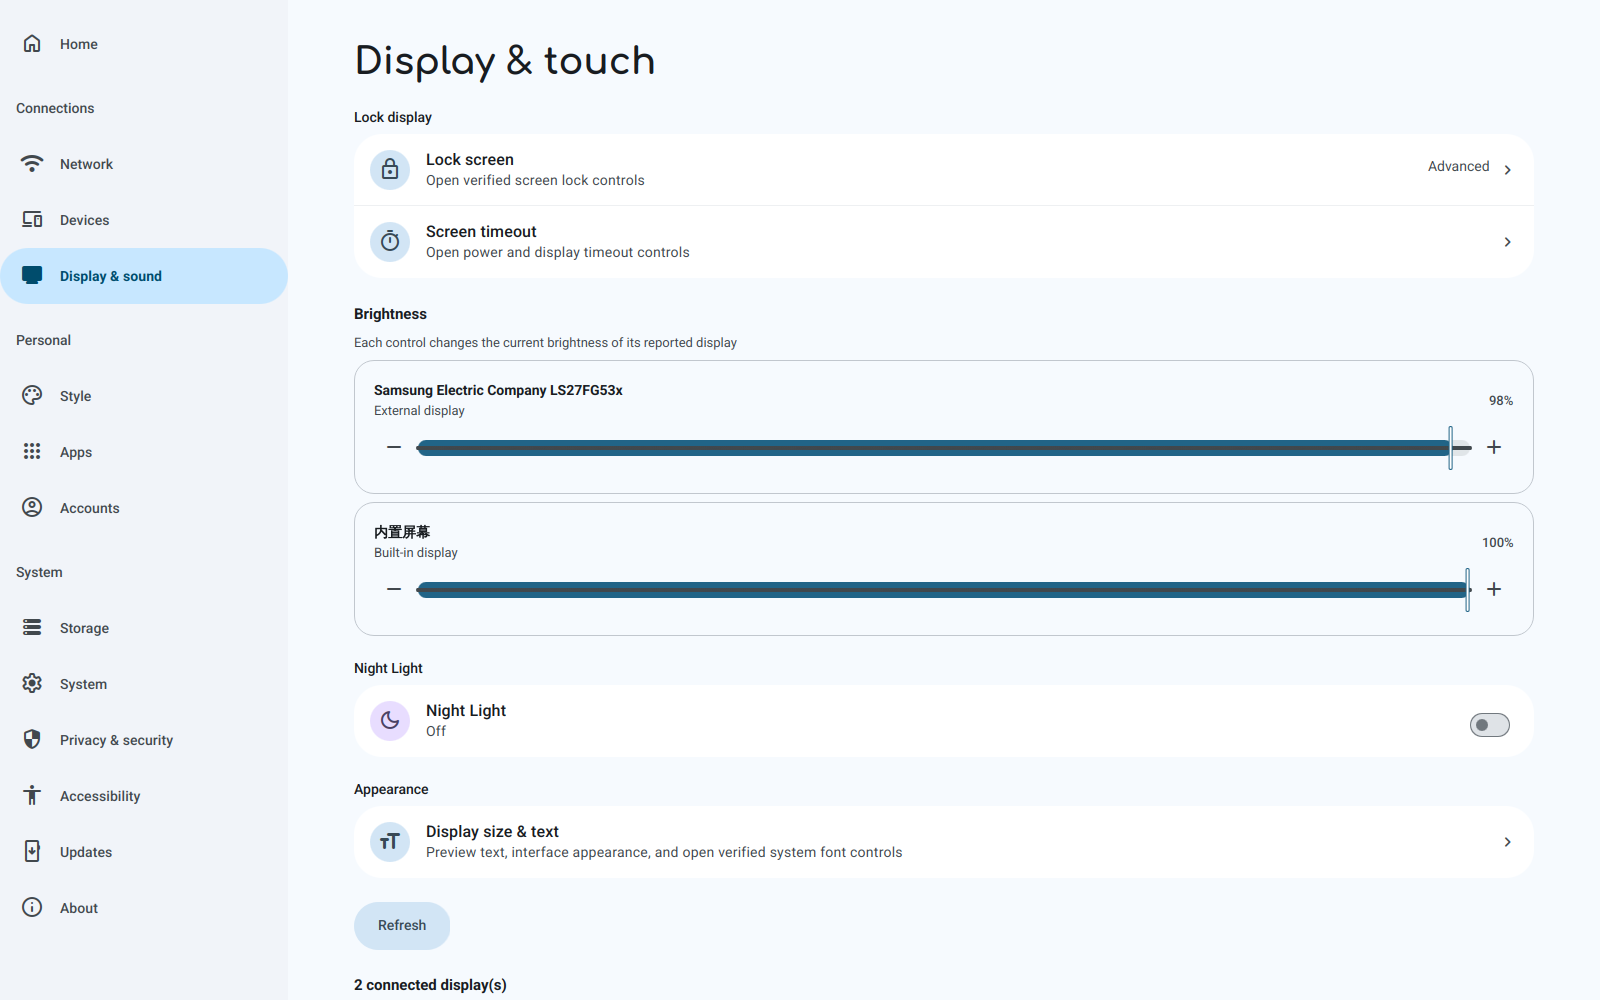1600x1000 pixels.
Task: Toggle the Night Light switch on
Action: [1490, 725]
